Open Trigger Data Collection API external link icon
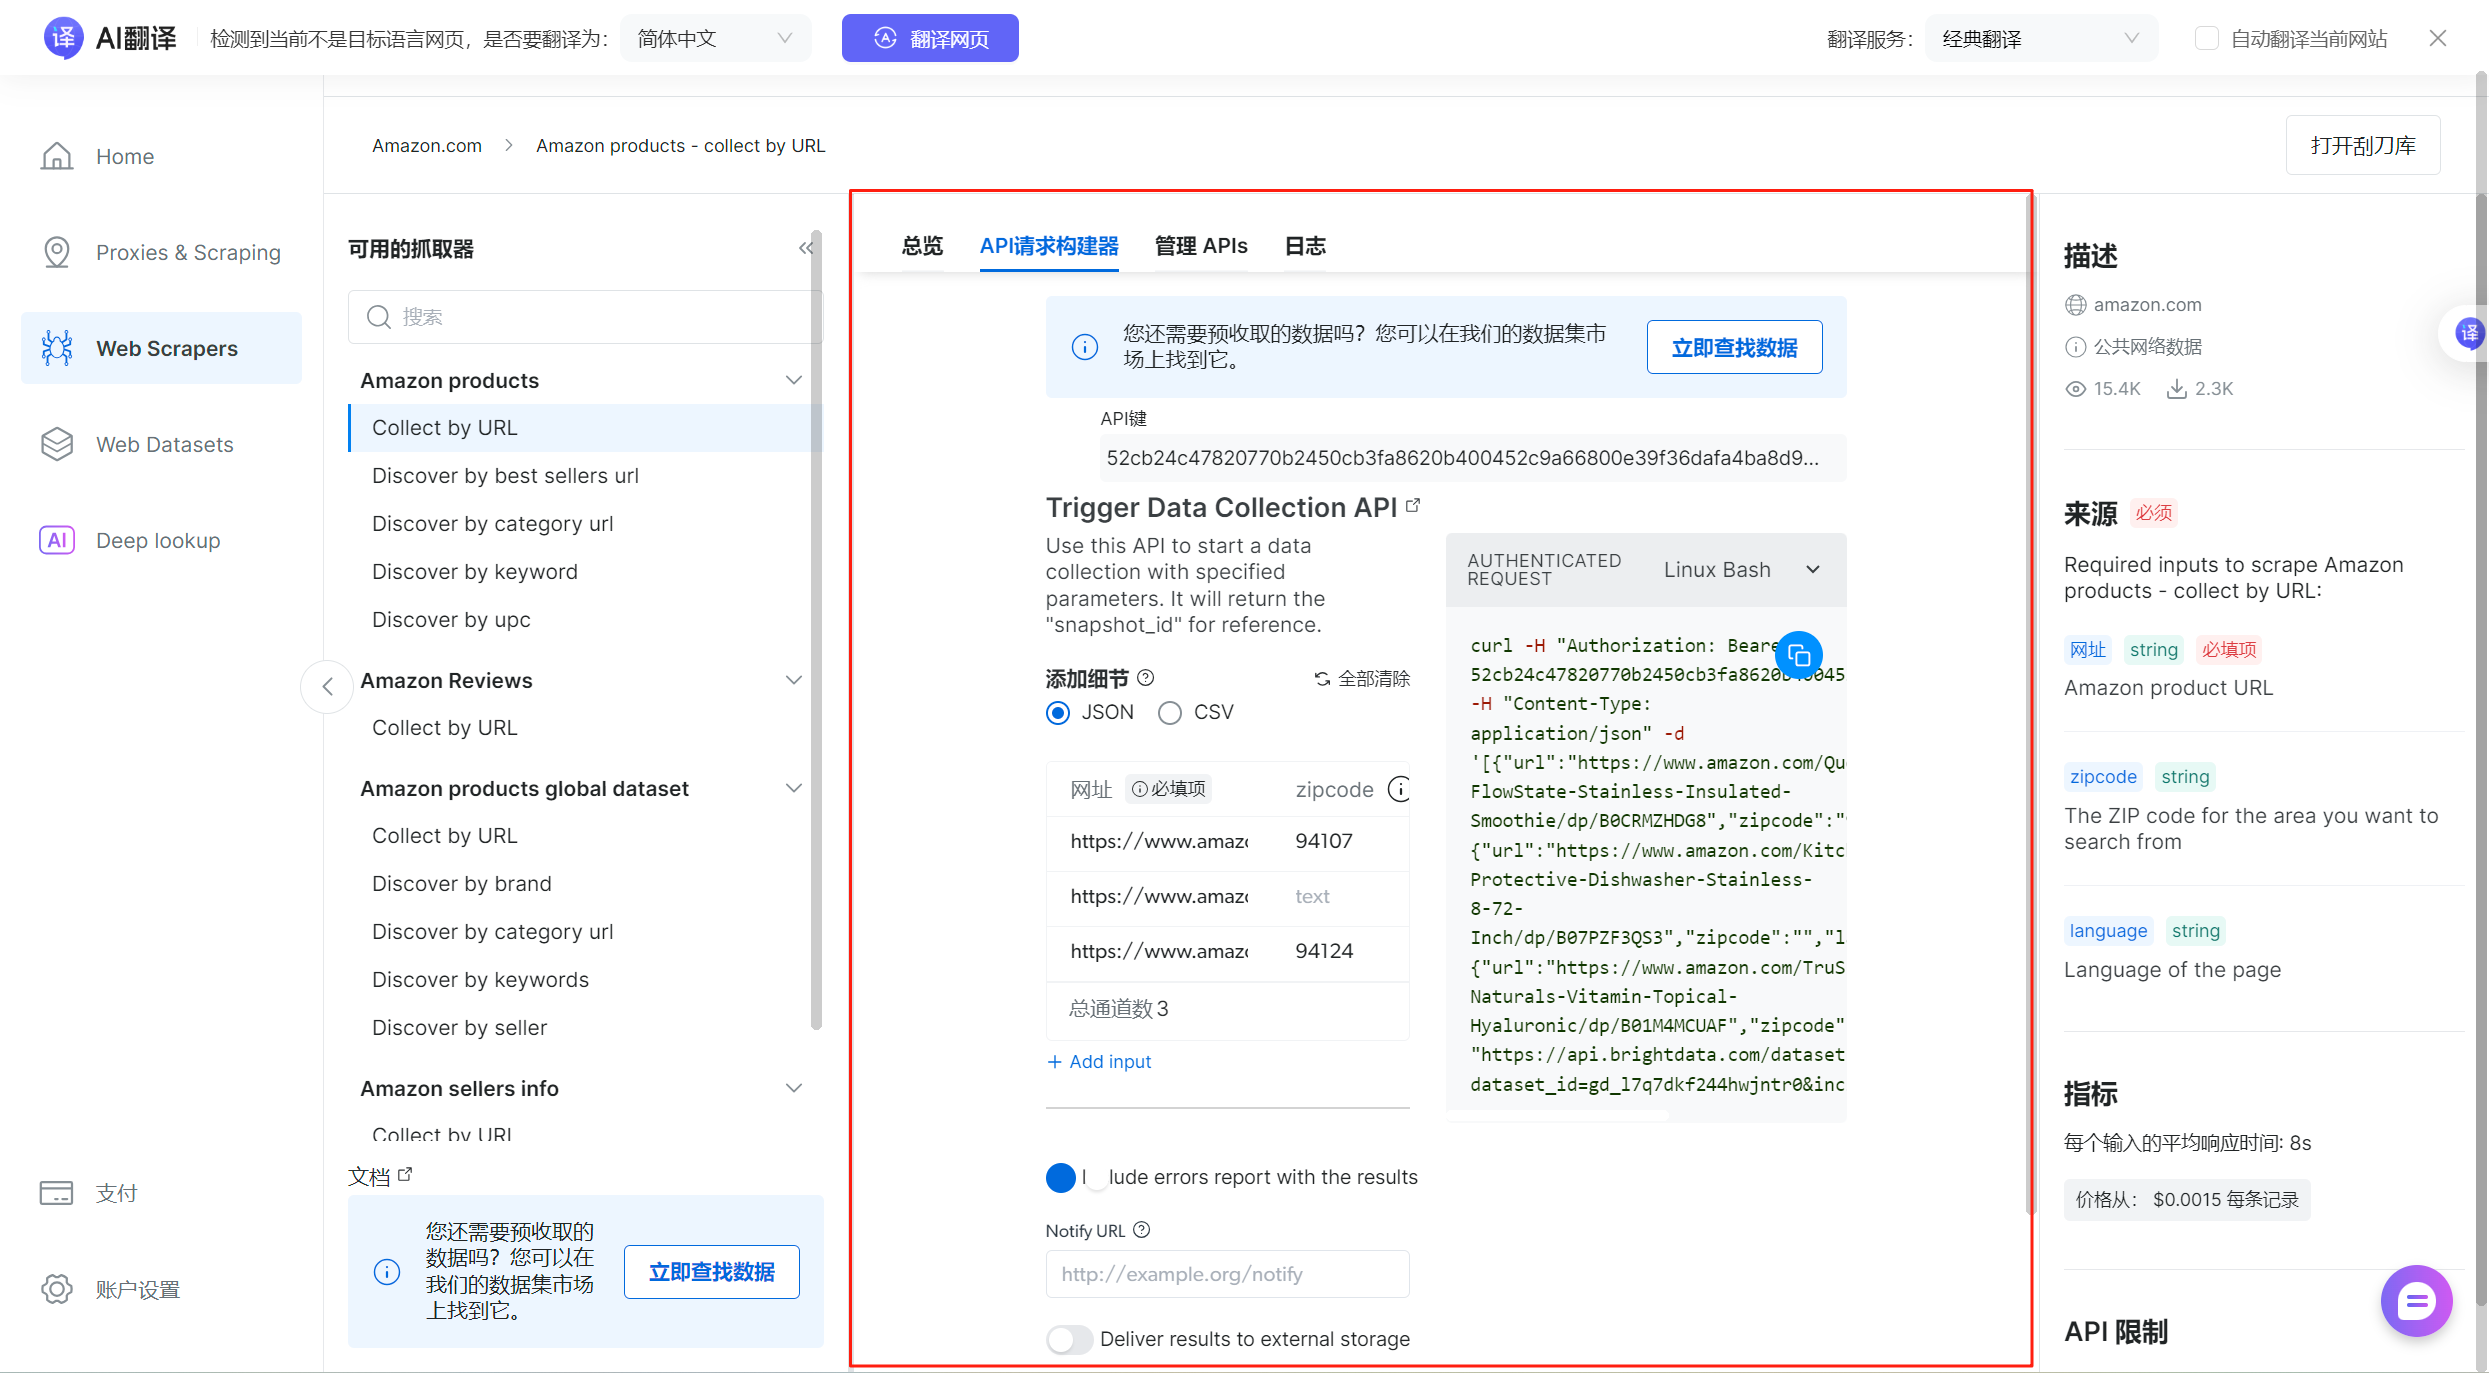2489x1373 pixels. tap(1412, 506)
